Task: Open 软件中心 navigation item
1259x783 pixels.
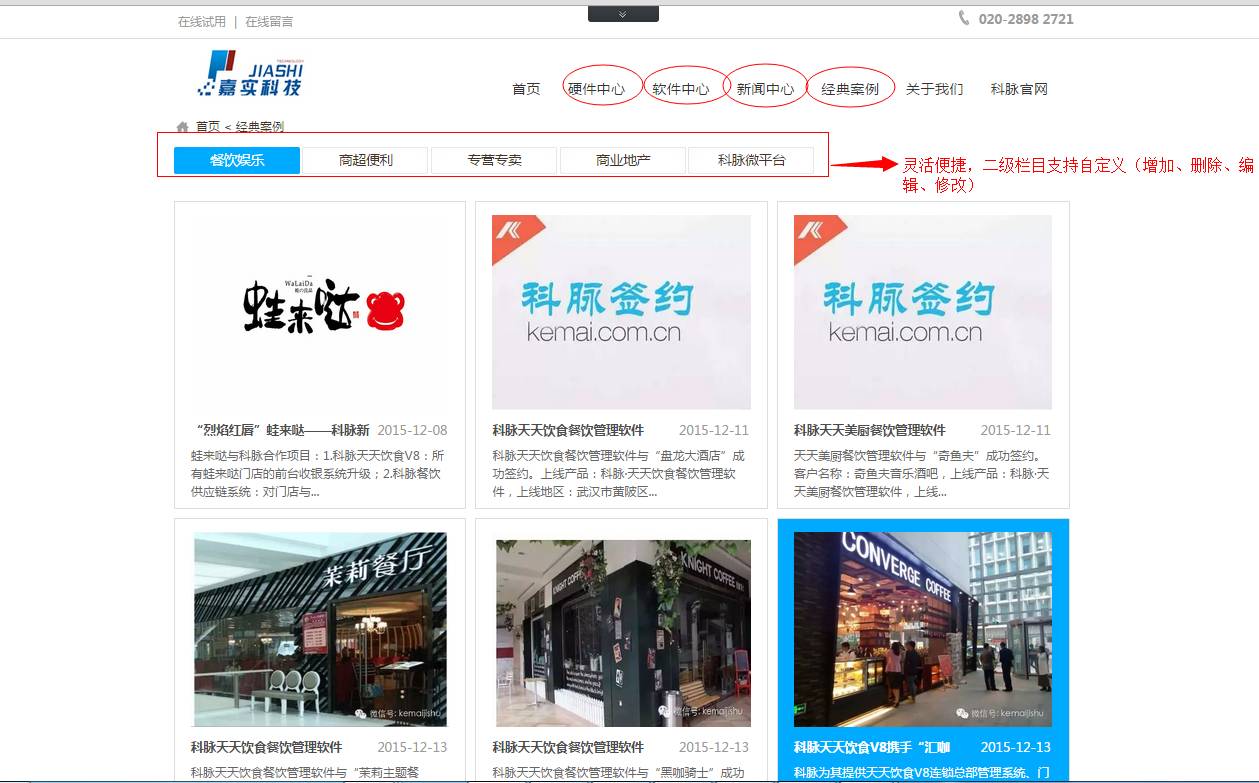Action: (x=681, y=89)
